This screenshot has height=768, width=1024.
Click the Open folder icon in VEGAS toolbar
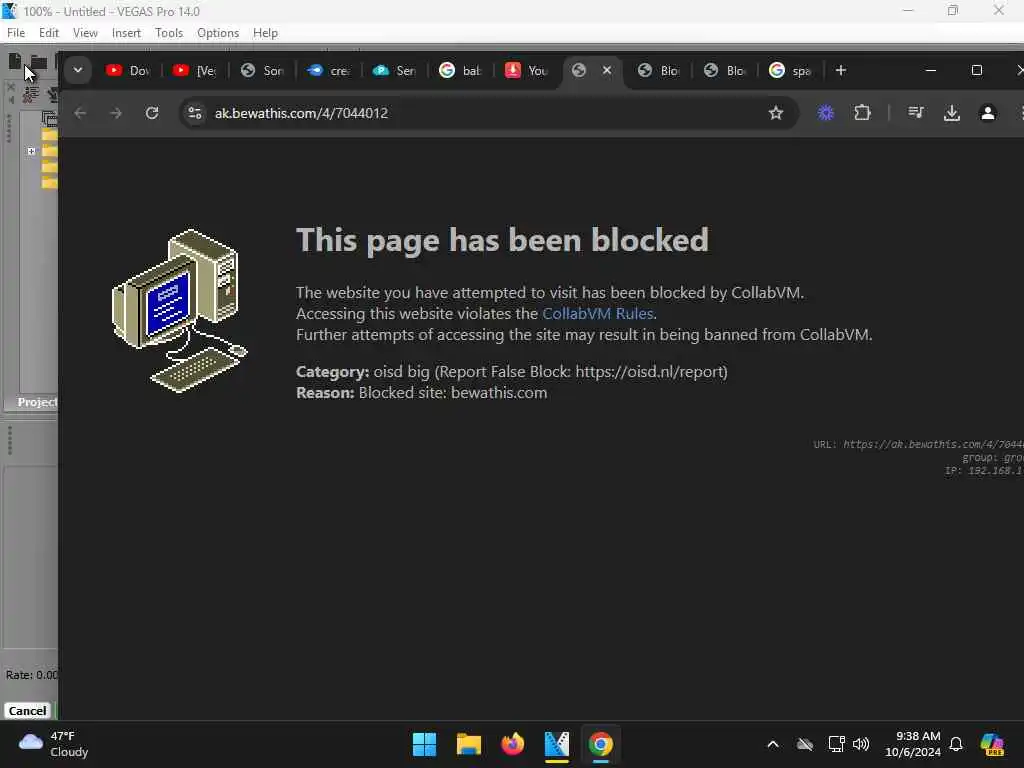coord(39,63)
